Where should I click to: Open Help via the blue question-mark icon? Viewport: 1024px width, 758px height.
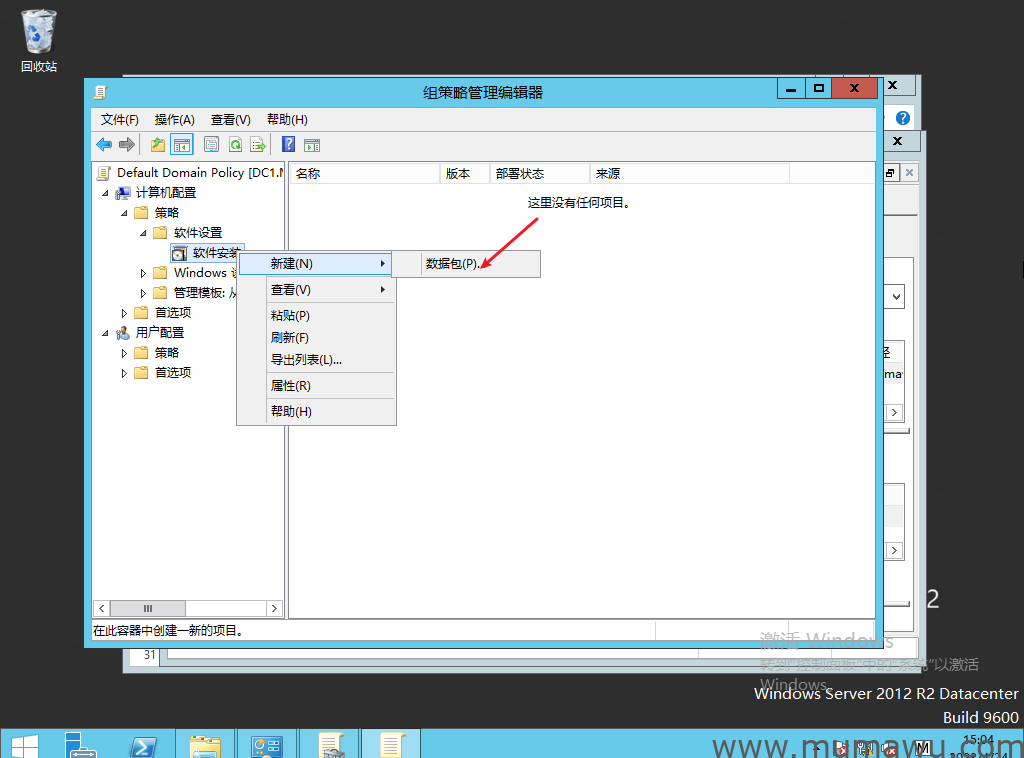[x=288, y=145]
